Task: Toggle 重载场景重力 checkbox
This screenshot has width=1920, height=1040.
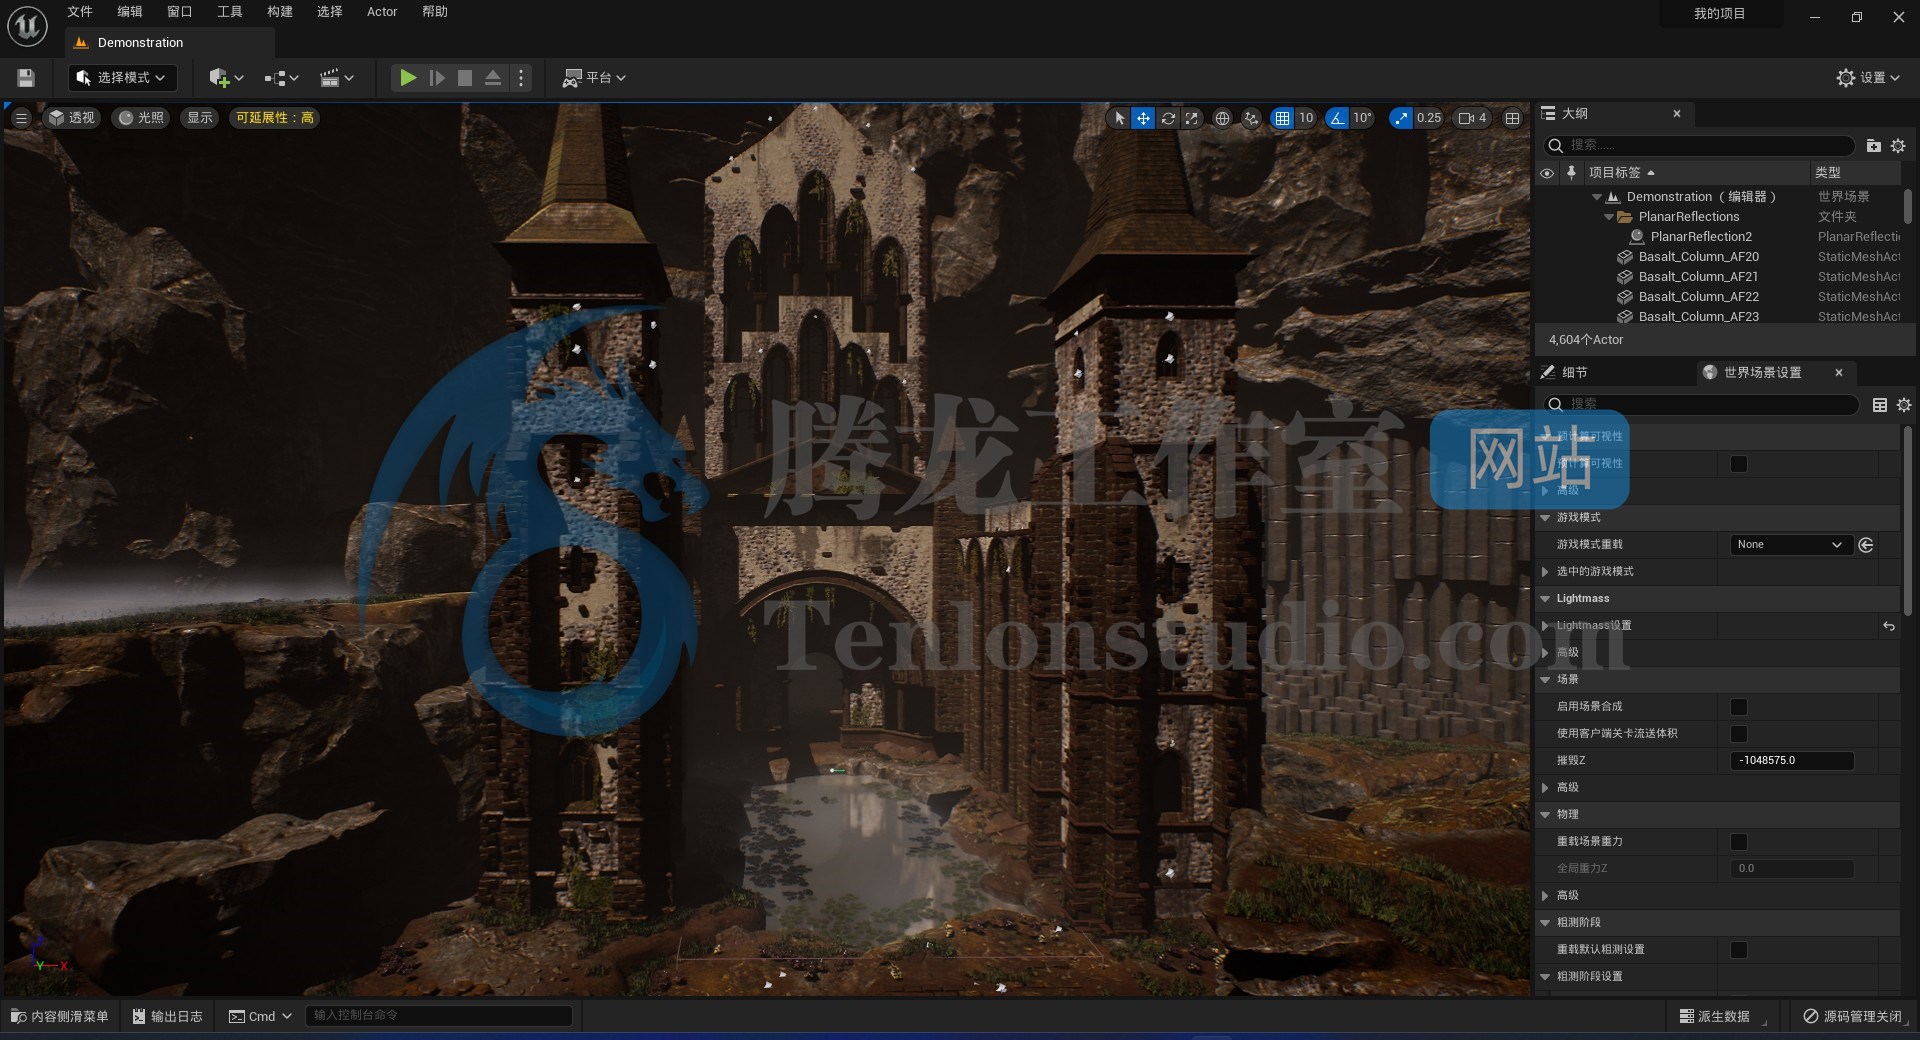Action: pyautogui.click(x=1739, y=842)
